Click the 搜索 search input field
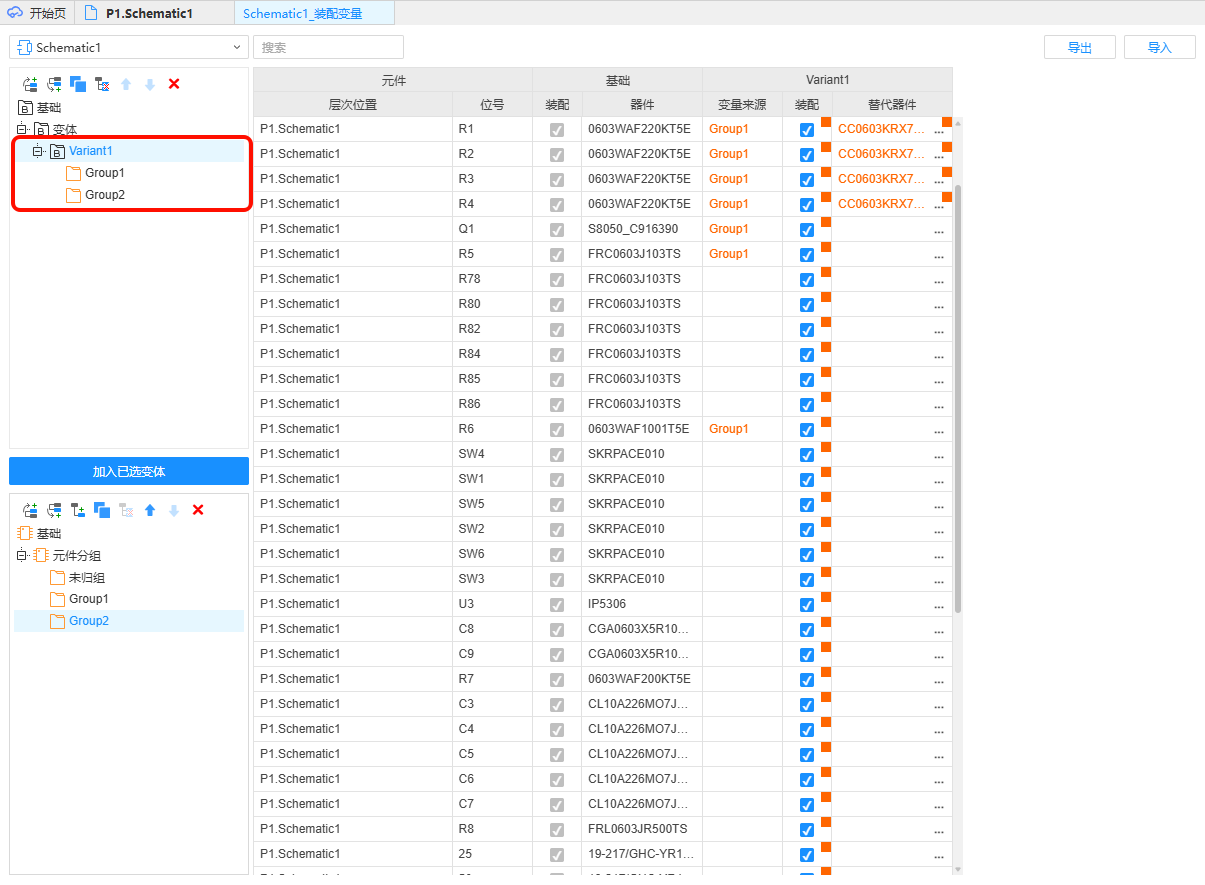This screenshot has width=1205, height=885. pos(328,47)
